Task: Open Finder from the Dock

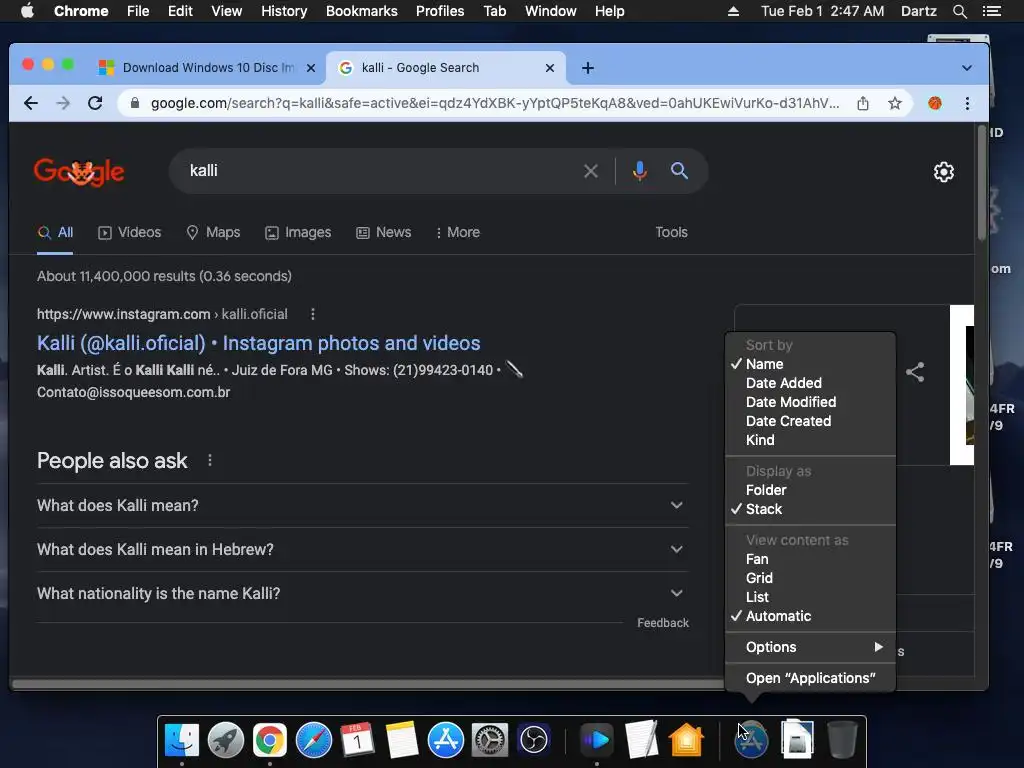Action: [x=182, y=740]
